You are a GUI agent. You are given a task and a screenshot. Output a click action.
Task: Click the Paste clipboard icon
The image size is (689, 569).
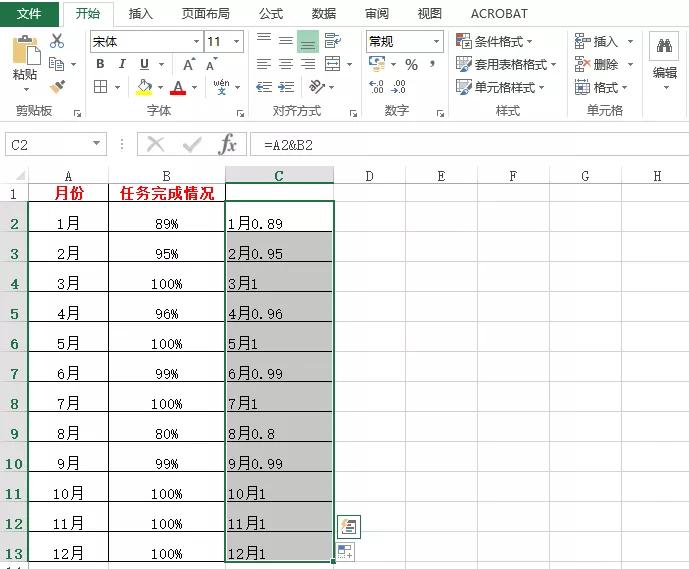(x=26, y=50)
